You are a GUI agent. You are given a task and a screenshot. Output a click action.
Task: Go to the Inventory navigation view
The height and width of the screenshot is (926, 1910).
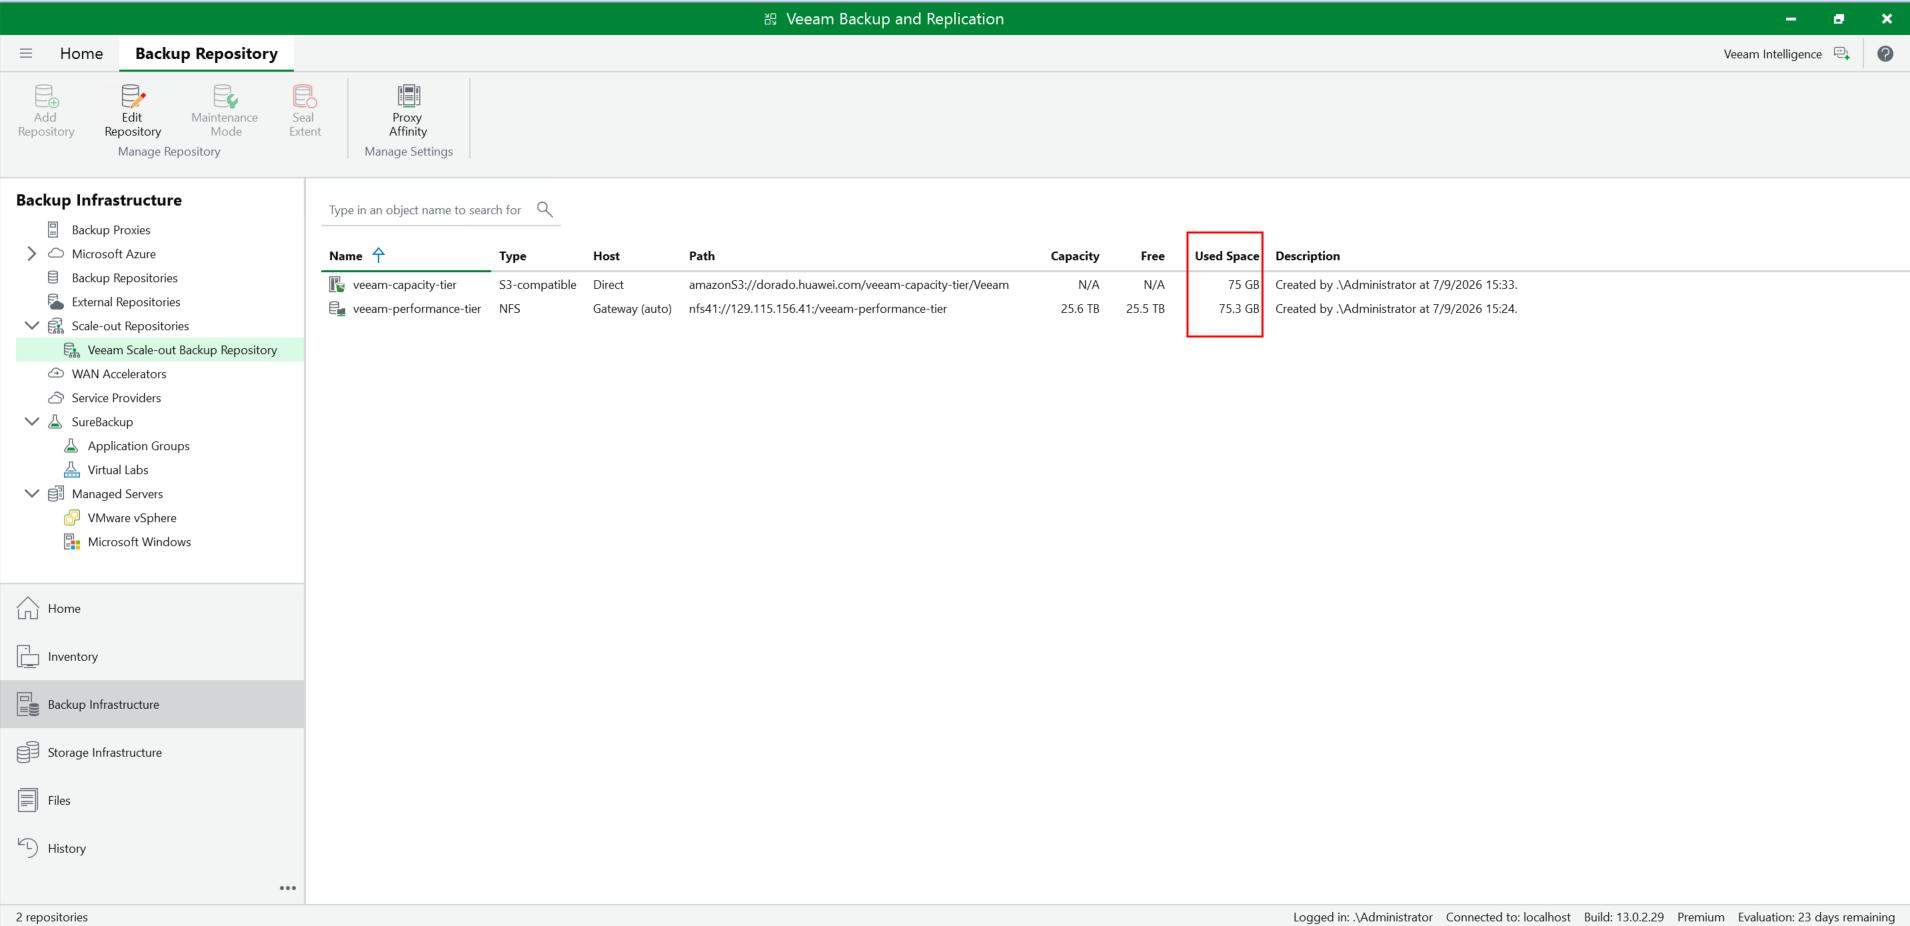(x=153, y=656)
